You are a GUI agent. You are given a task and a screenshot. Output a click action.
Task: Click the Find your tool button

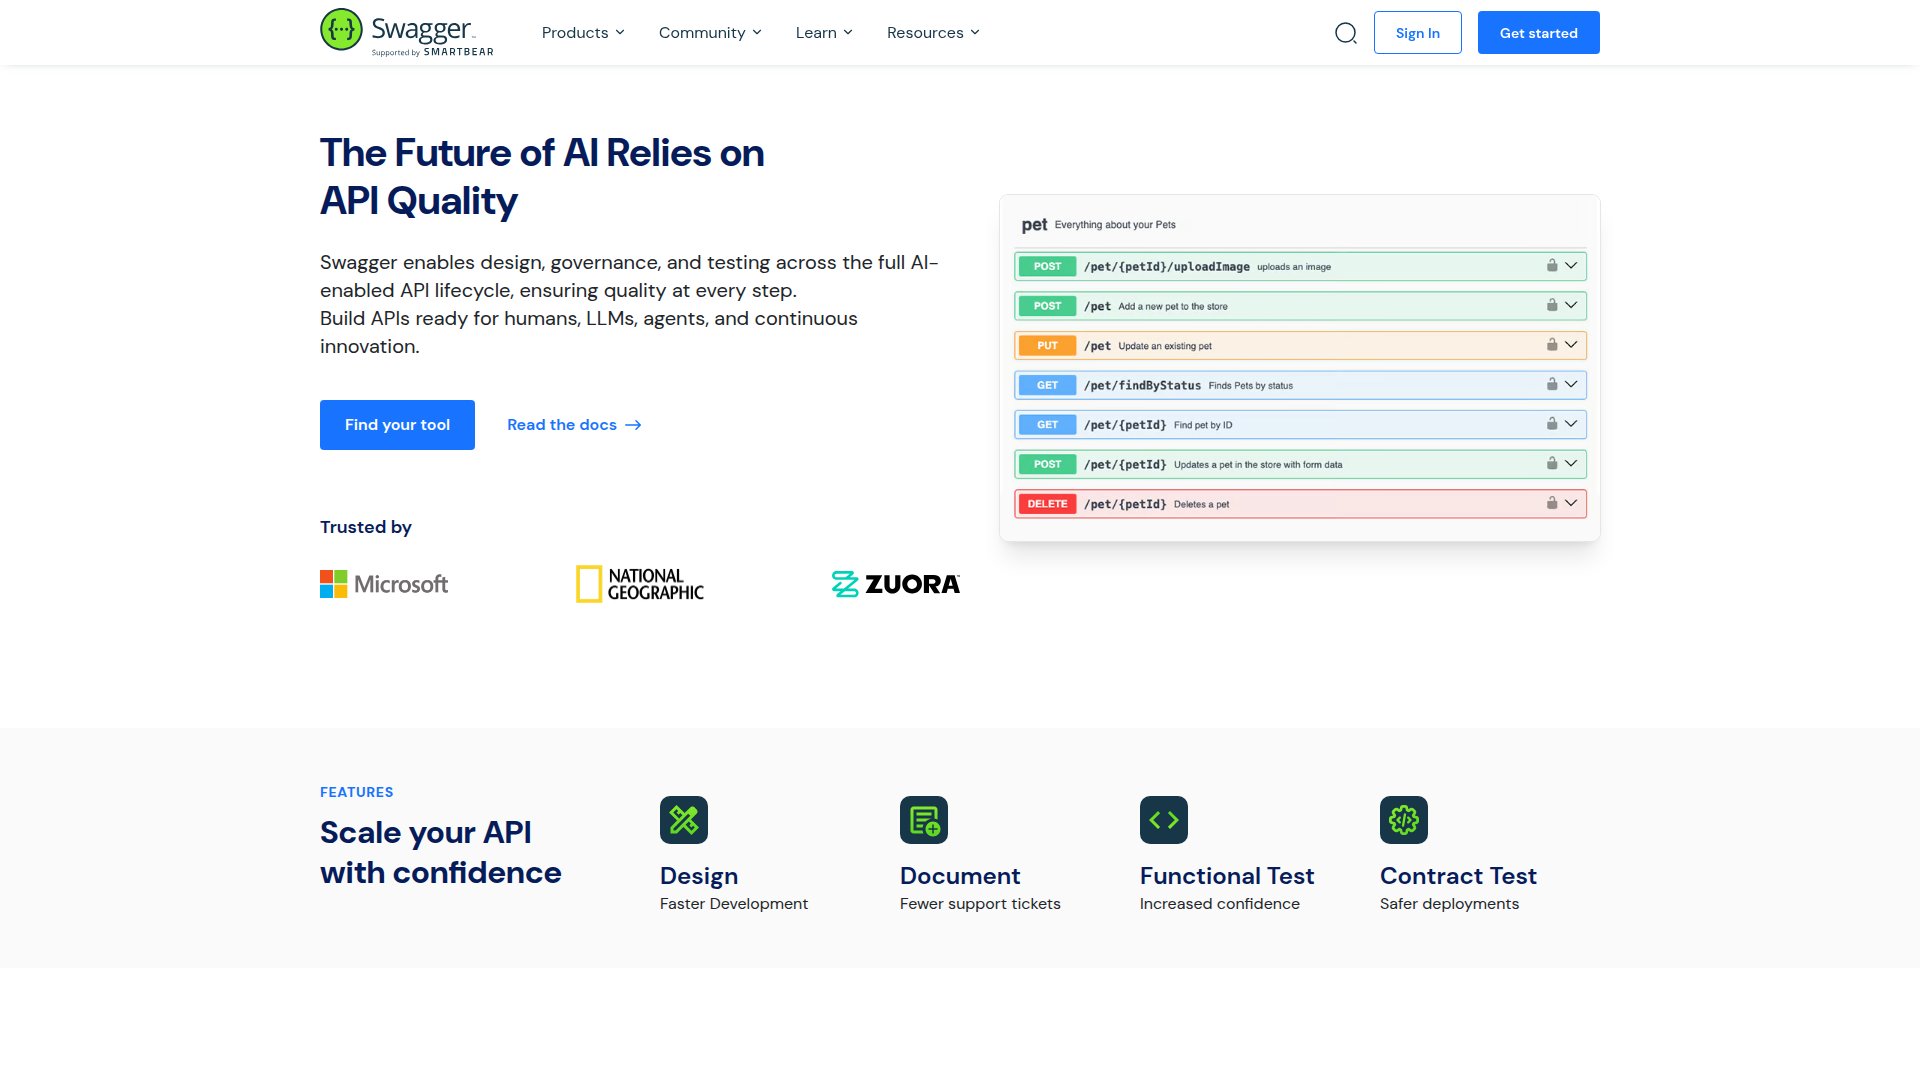pyautogui.click(x=397, y=425)
